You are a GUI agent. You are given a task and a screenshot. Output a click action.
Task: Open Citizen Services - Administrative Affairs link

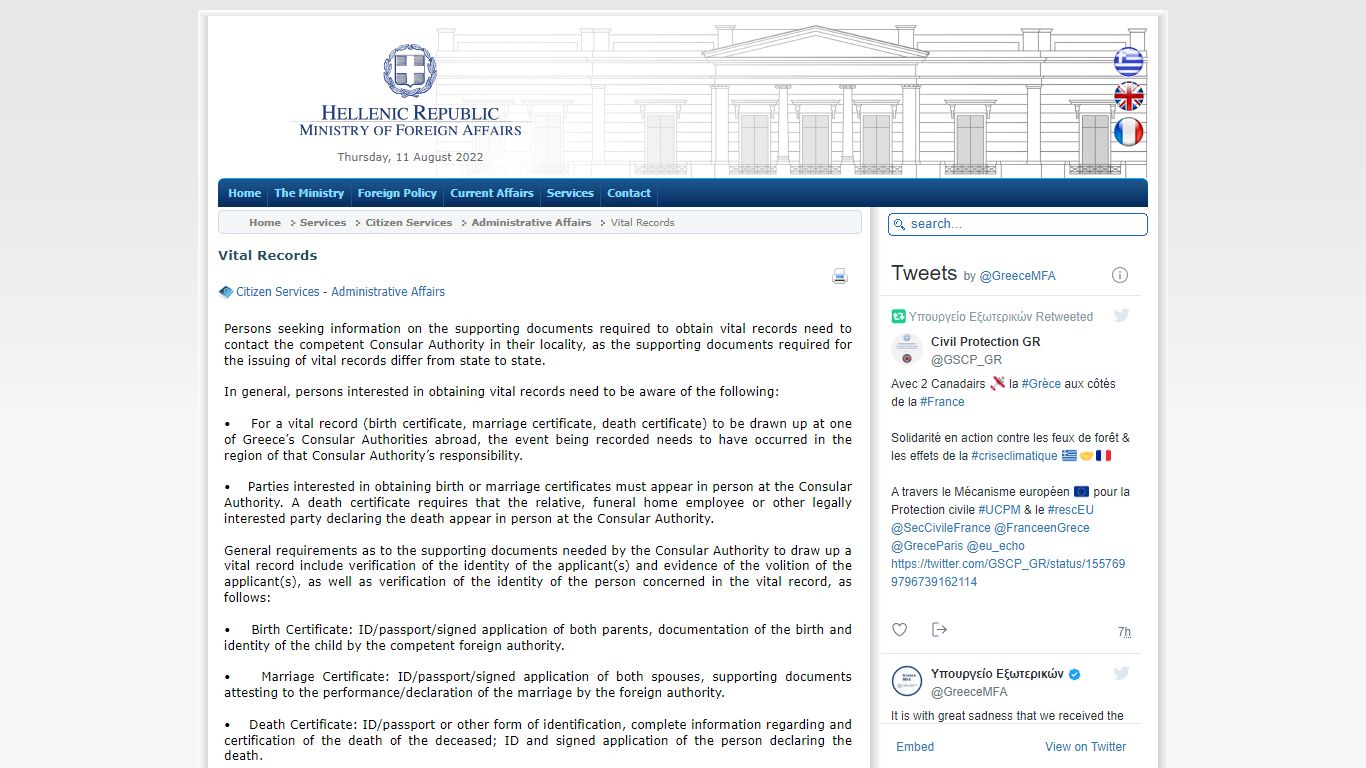pos(340,292)
